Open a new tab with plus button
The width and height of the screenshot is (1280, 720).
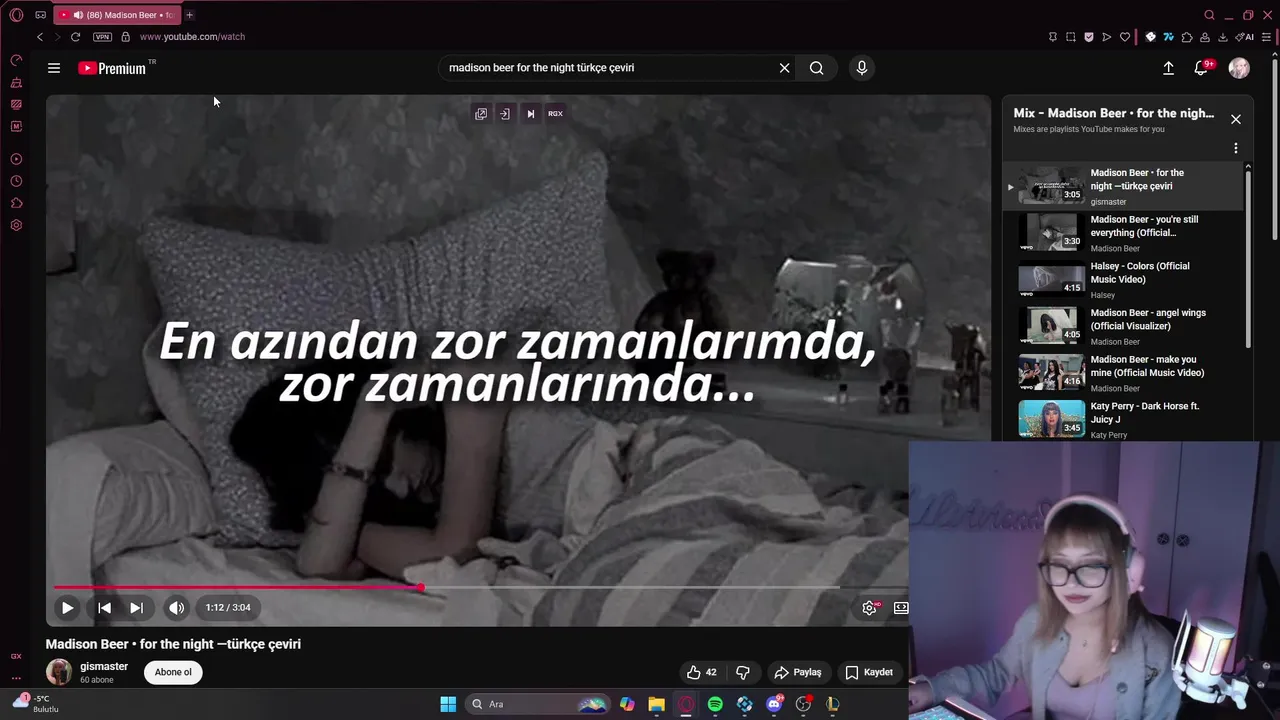click(x=189, y=15)
